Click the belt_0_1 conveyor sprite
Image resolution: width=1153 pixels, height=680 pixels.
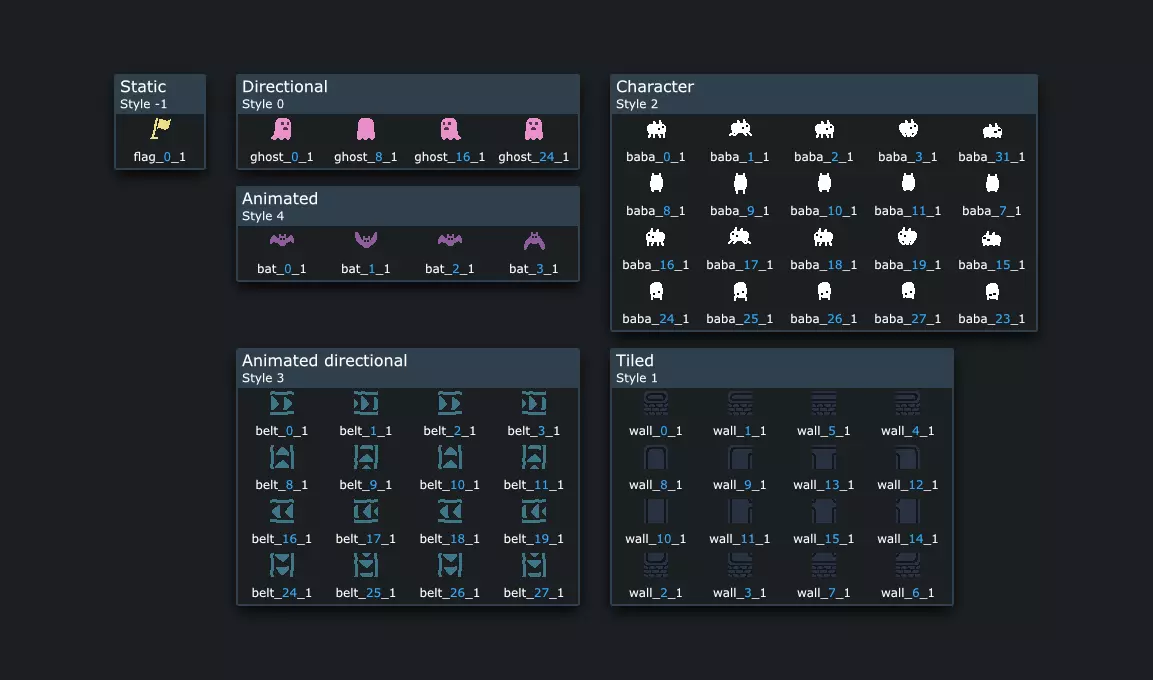tap(282, 404)
